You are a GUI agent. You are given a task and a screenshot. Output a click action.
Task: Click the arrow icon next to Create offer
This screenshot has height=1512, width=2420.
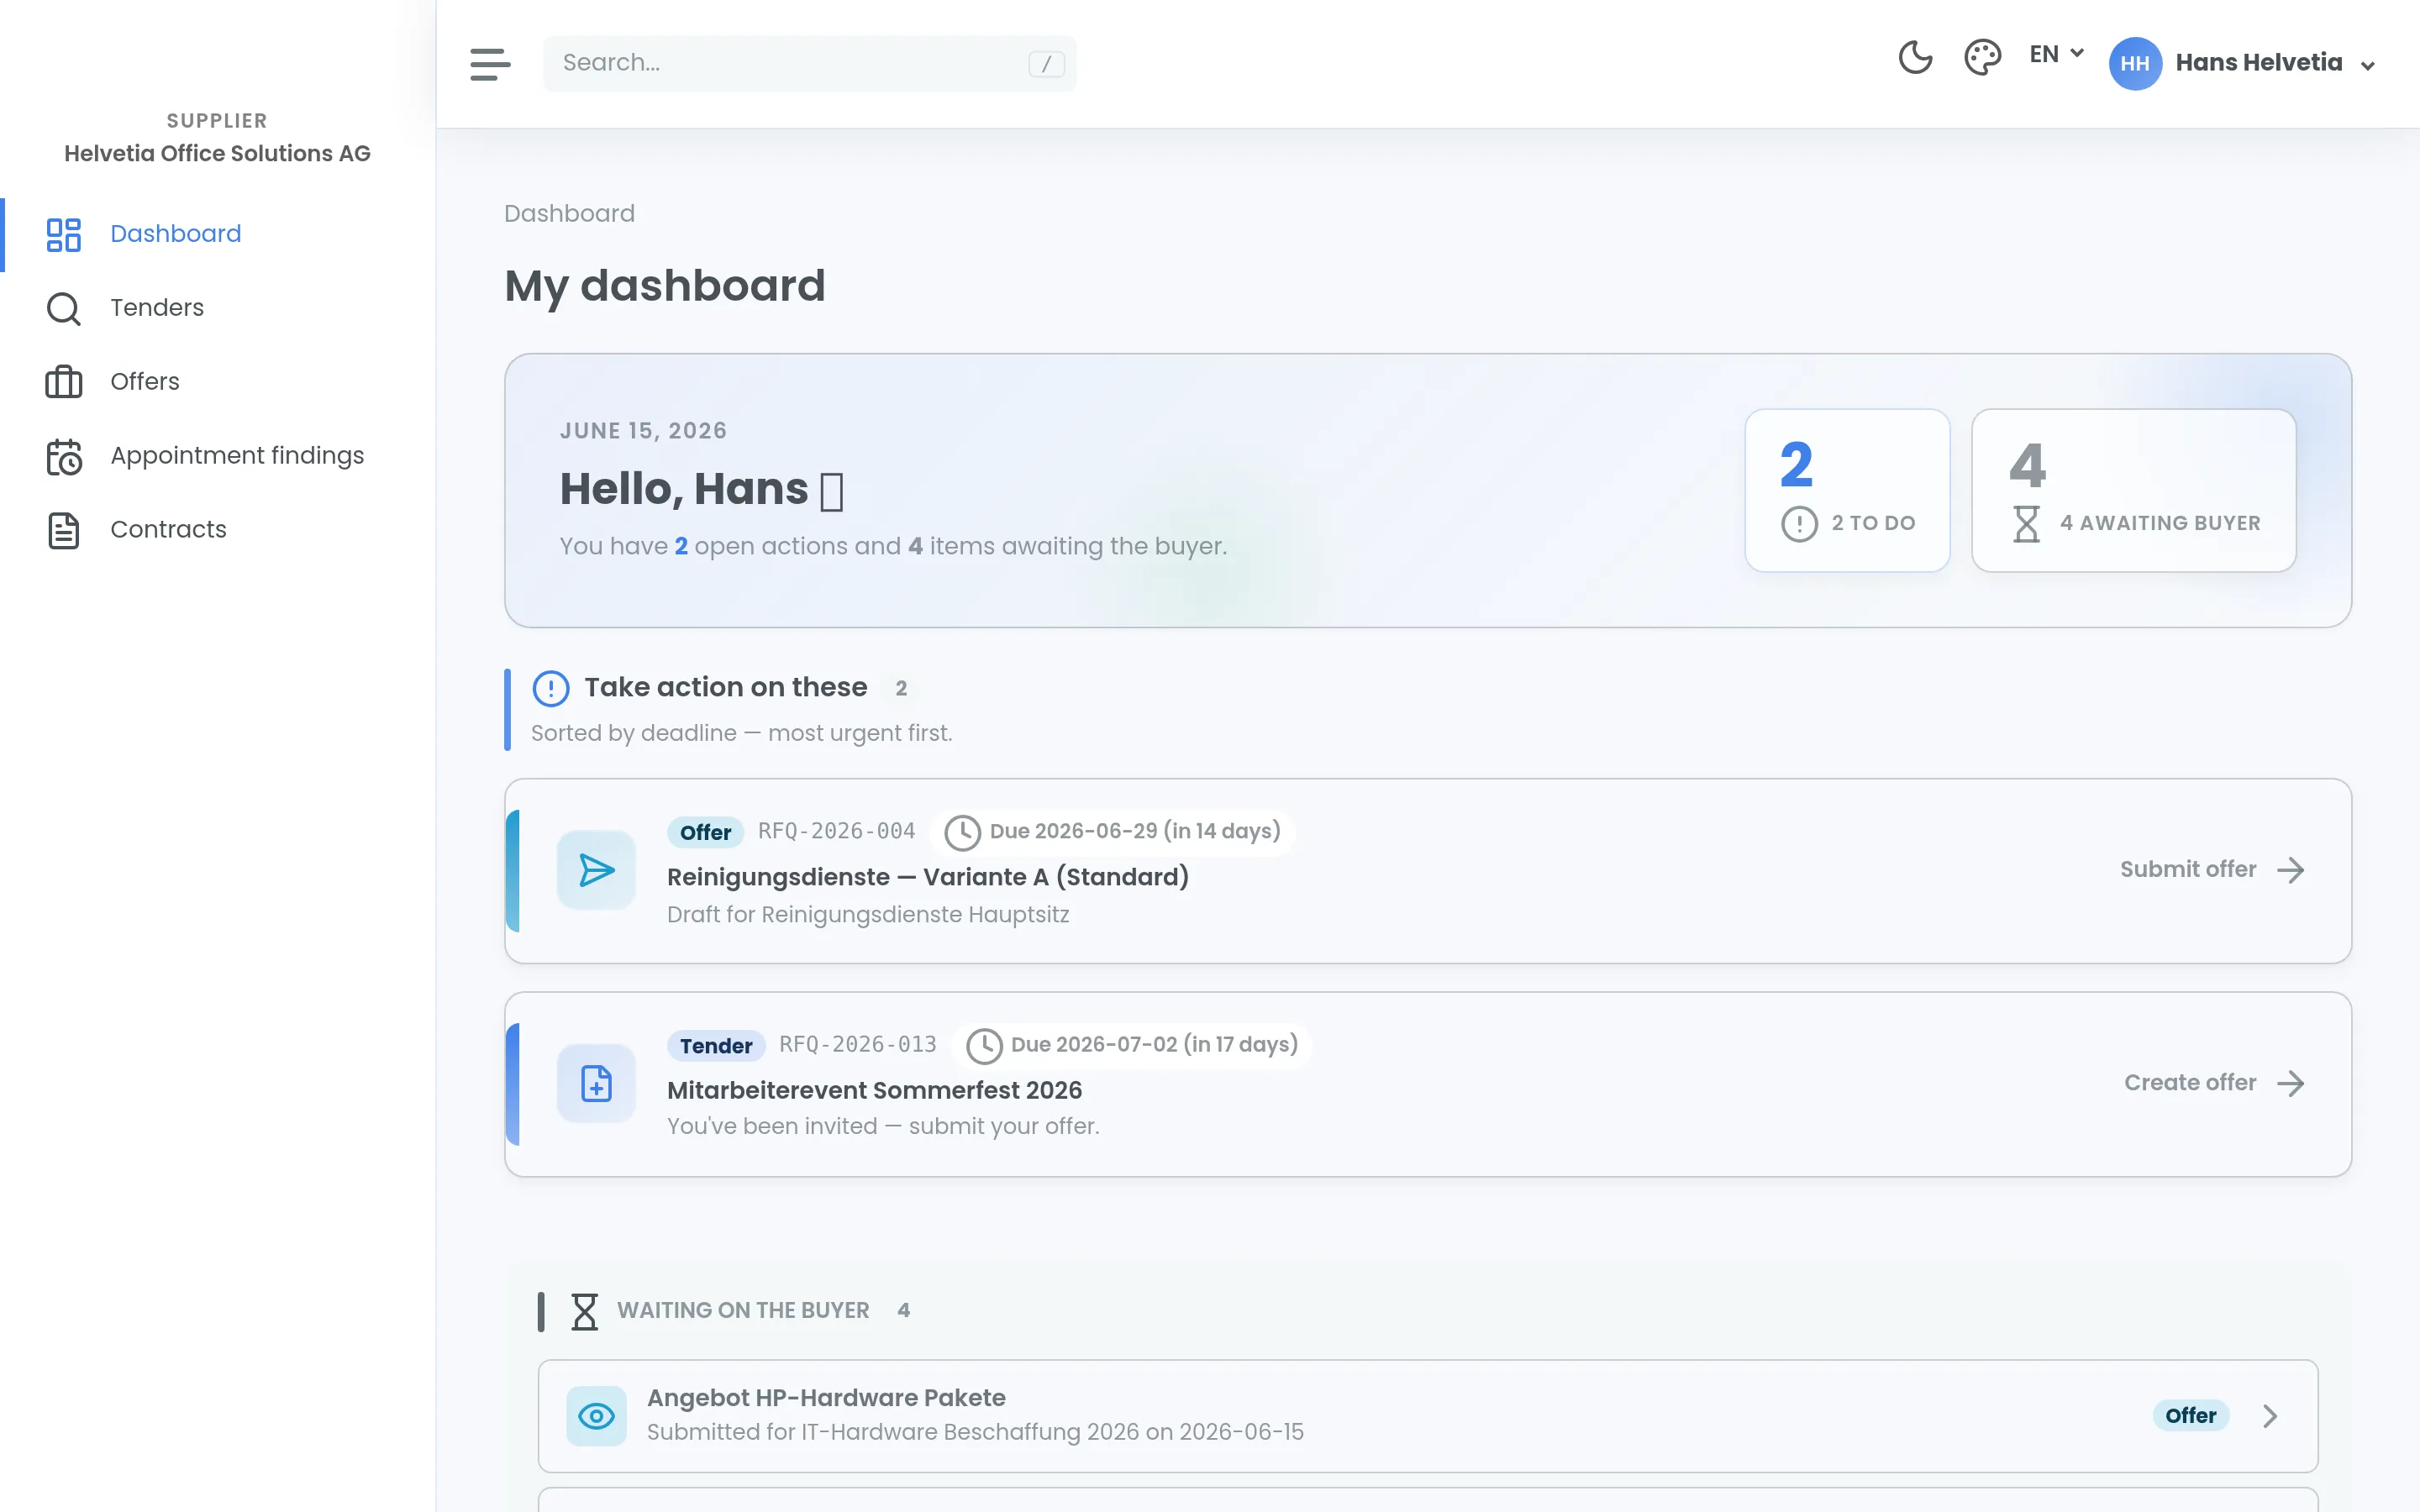click(2290, 1083)
